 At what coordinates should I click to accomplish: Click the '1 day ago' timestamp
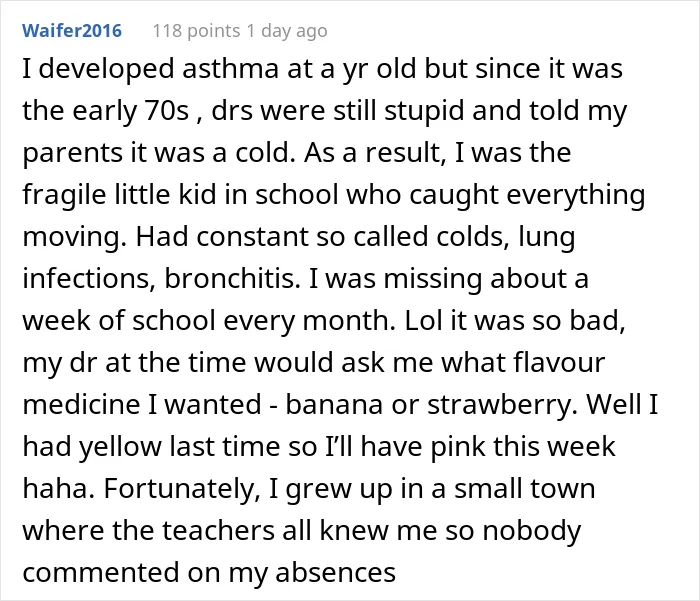(x=287, y=31)
